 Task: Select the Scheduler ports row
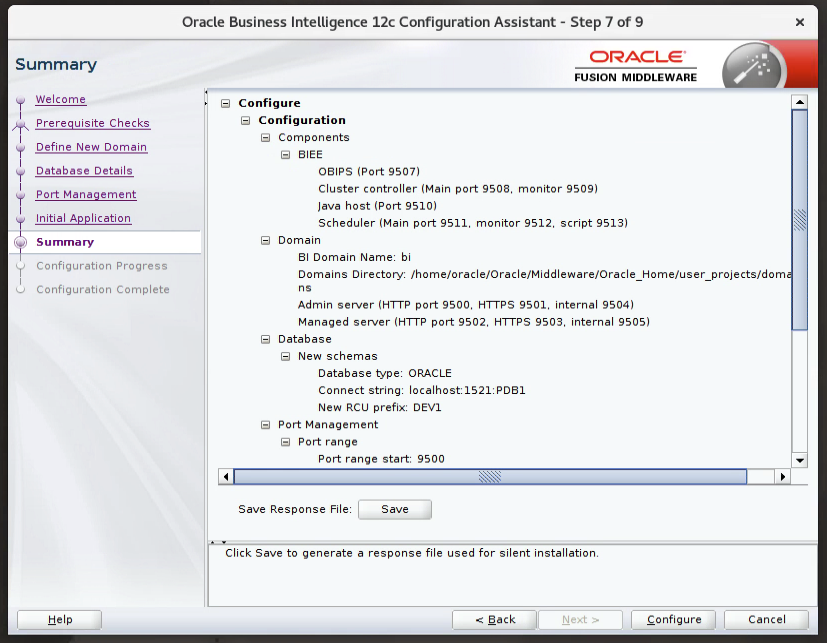(x=473, y=223)
